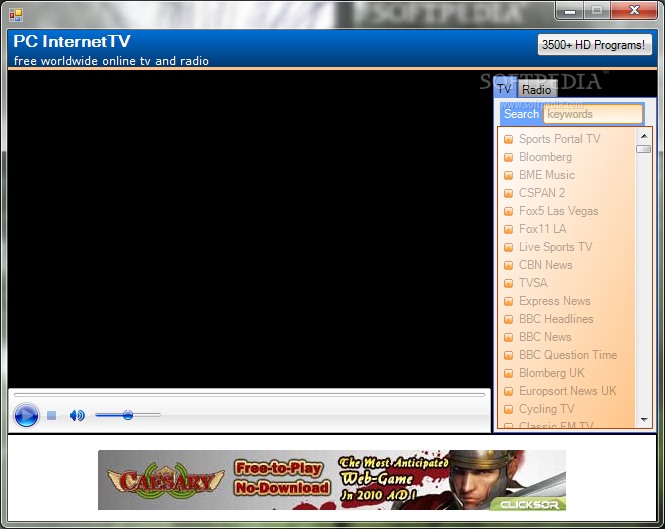
Task: Switch to the TV tab
Action: pos(504,89)
